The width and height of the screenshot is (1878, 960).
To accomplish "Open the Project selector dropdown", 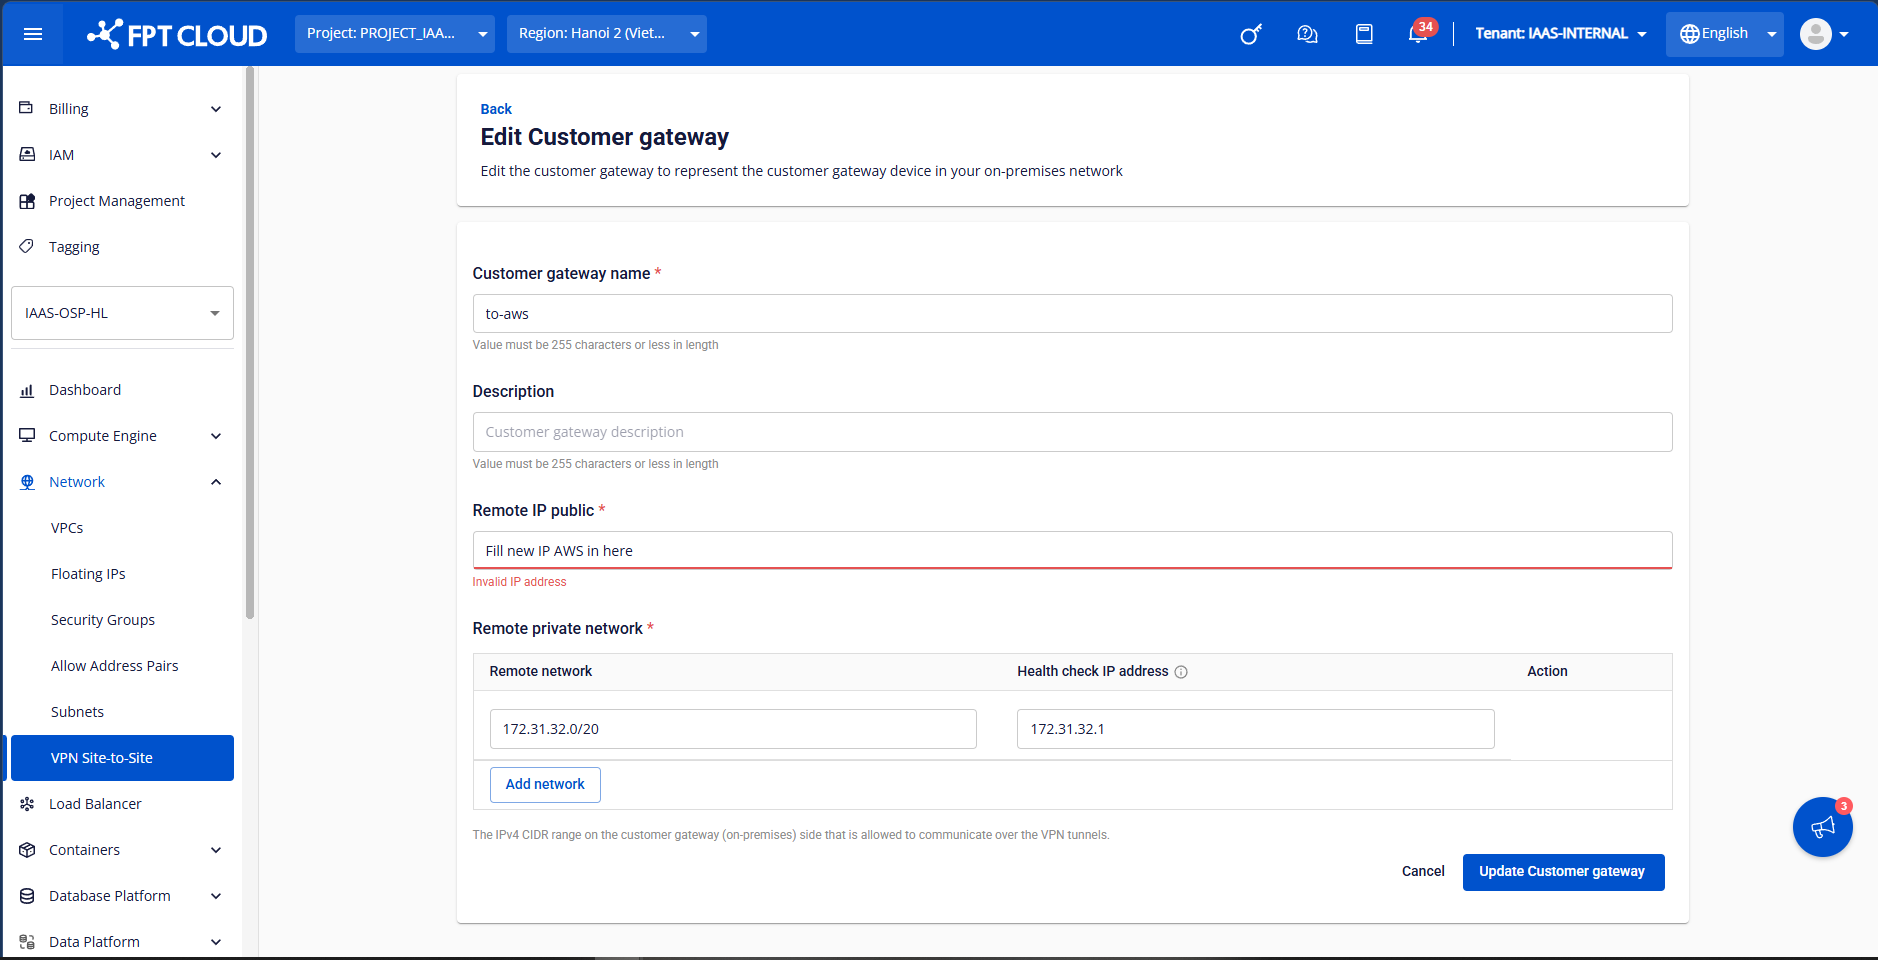I will [394, 34].
